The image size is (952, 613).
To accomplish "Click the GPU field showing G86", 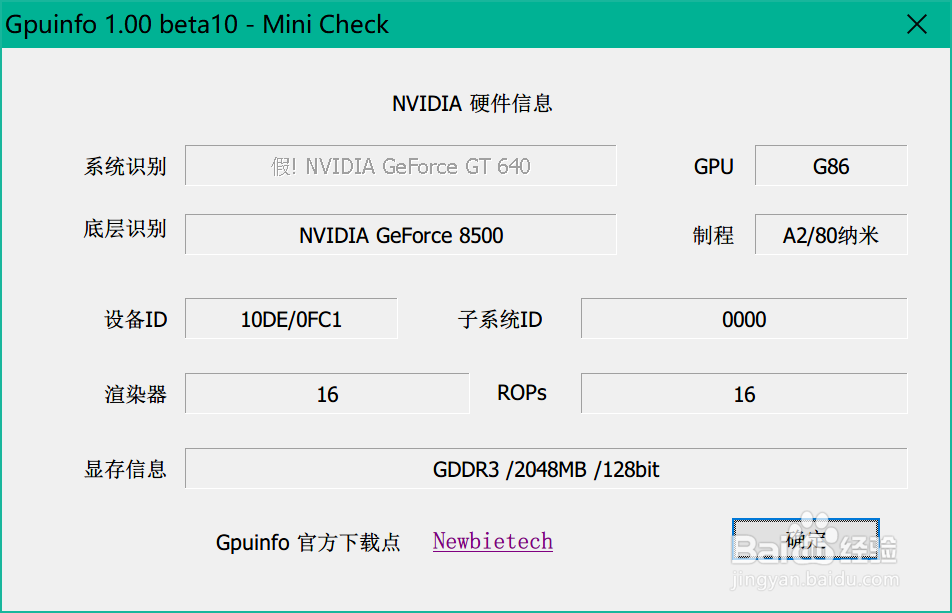I will point(831,165).
